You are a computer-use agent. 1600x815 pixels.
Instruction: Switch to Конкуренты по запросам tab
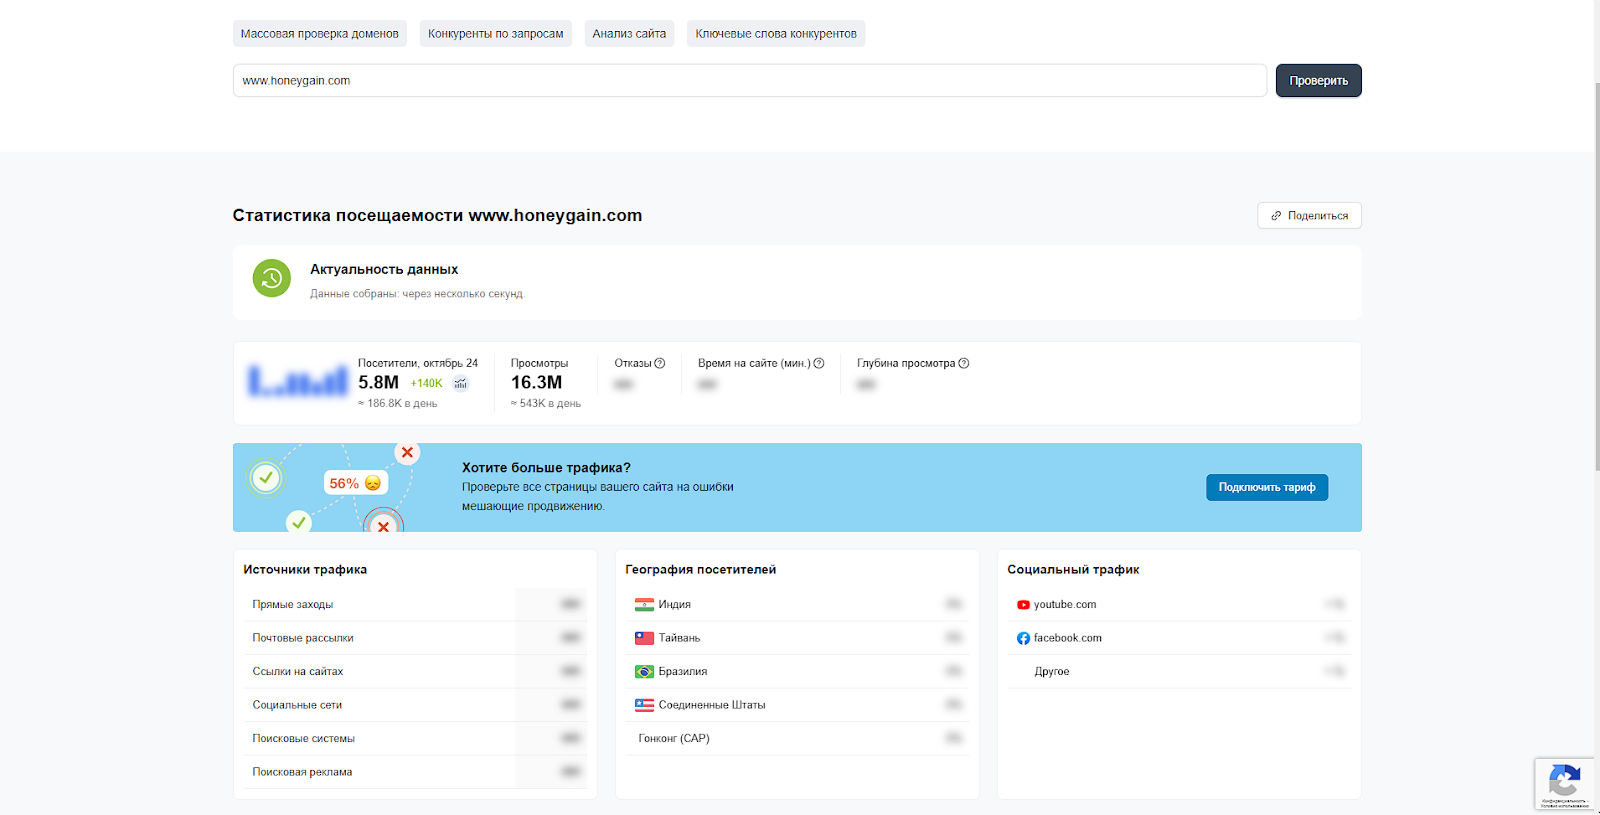(x=496, y=34)
